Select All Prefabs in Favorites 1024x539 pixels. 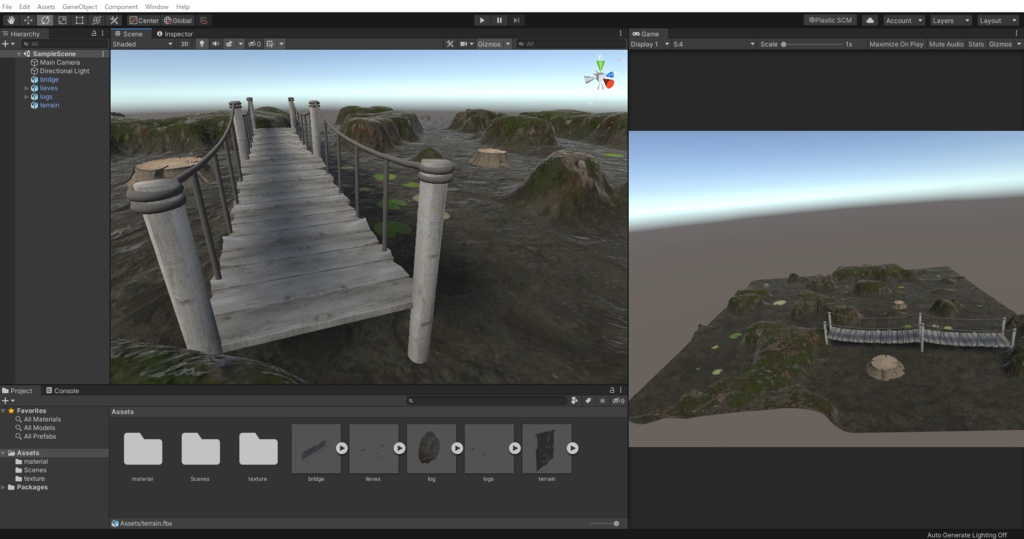(x=40, y=436)
